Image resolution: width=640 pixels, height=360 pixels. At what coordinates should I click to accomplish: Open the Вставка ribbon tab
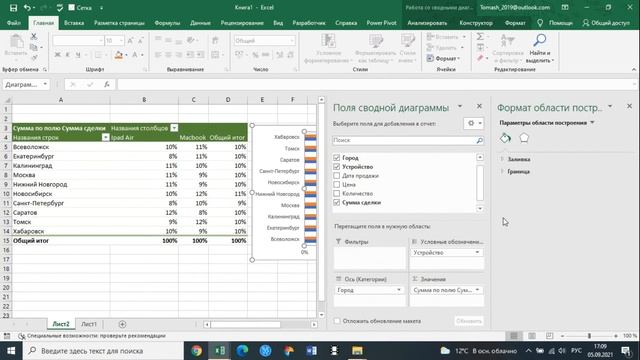(x=74, y=23)
